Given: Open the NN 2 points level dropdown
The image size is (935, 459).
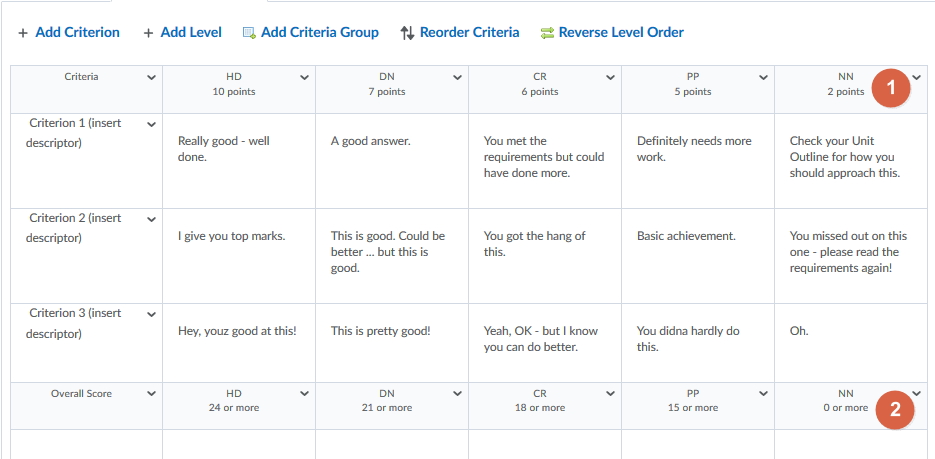Looking at the screenshot, I should point(917,77).
